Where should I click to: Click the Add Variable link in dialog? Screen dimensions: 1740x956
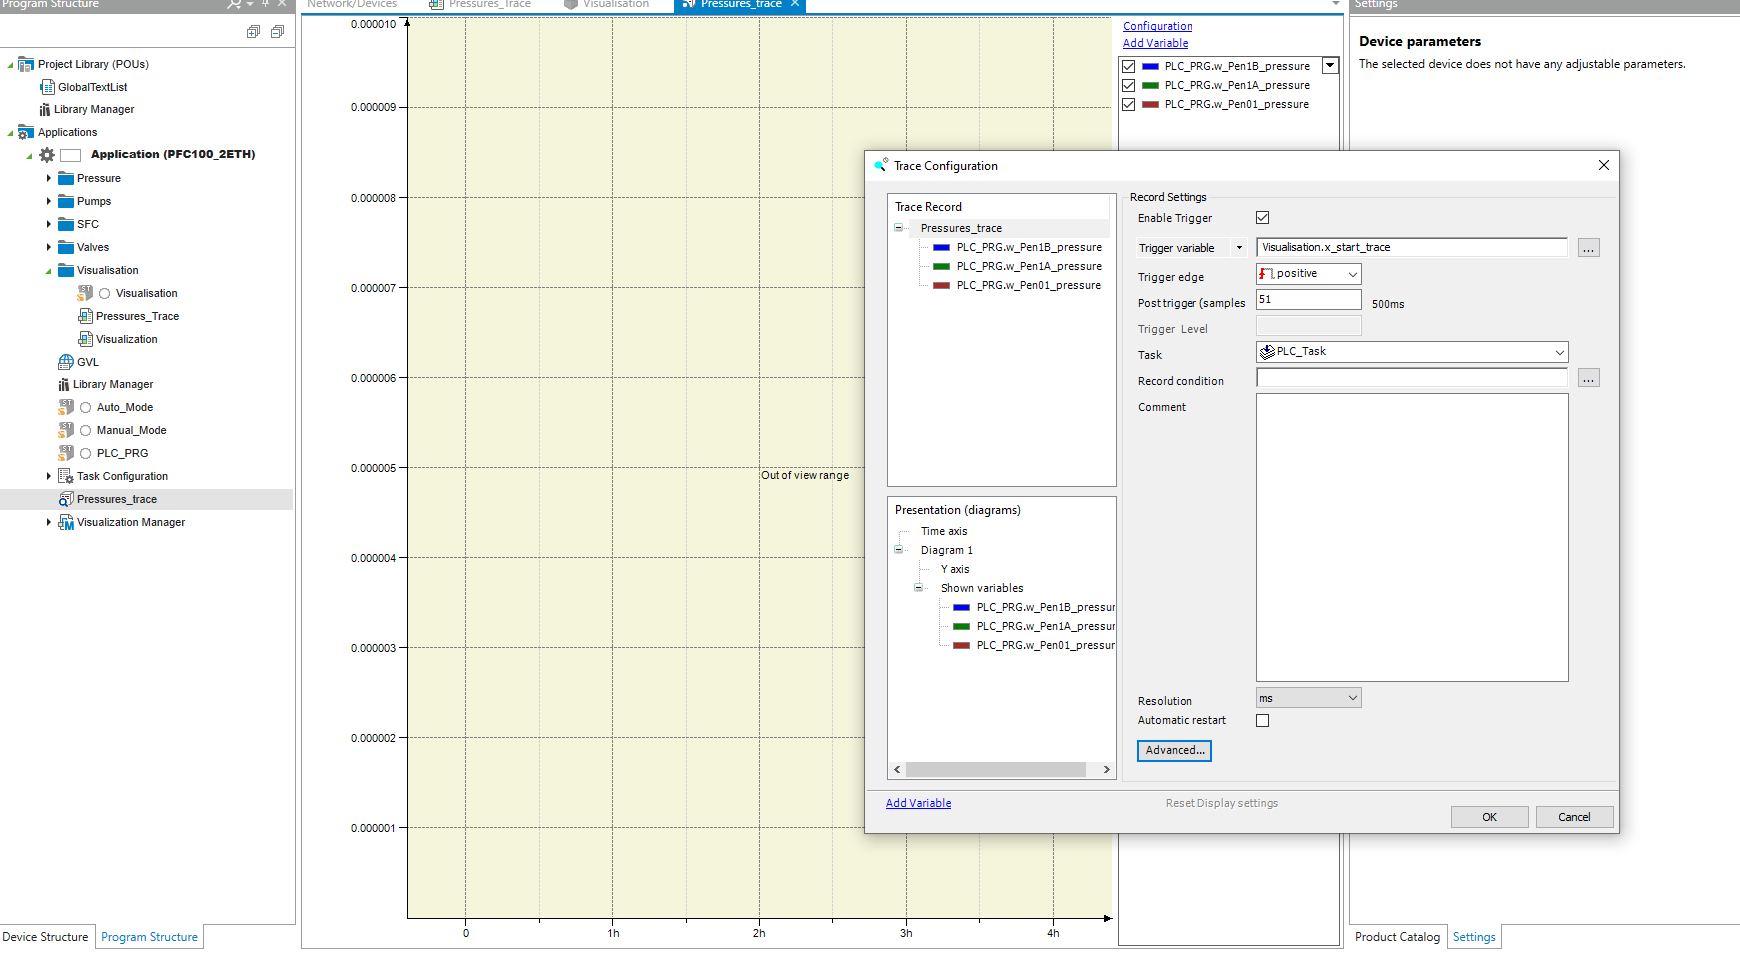point(918,803)
